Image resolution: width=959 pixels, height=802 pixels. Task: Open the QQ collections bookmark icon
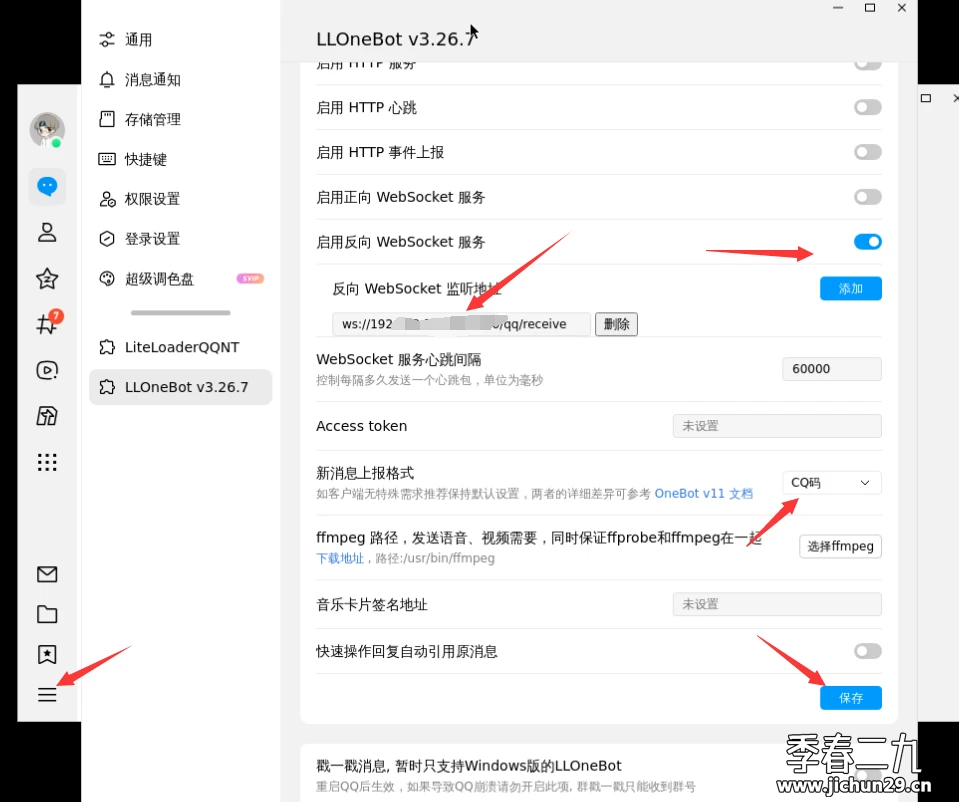[46, 654]
